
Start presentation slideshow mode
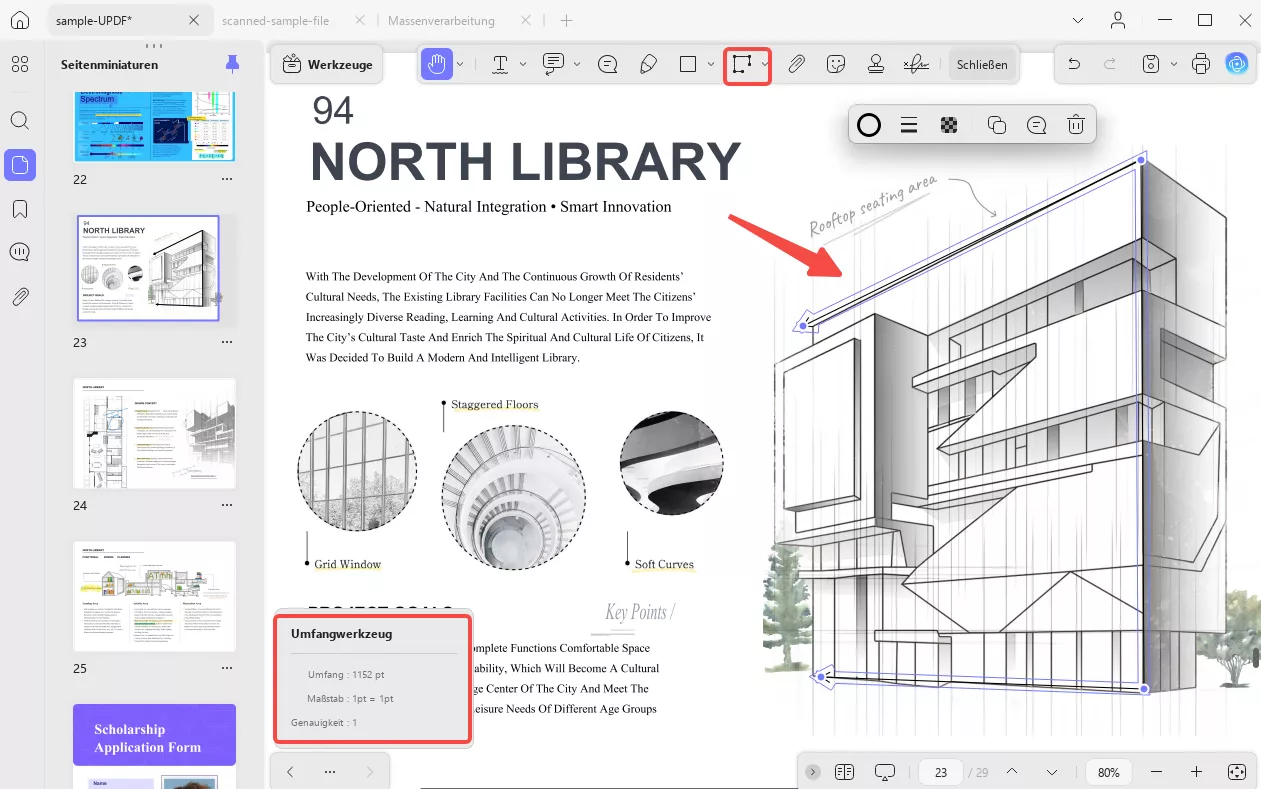(x=884, y=772)
